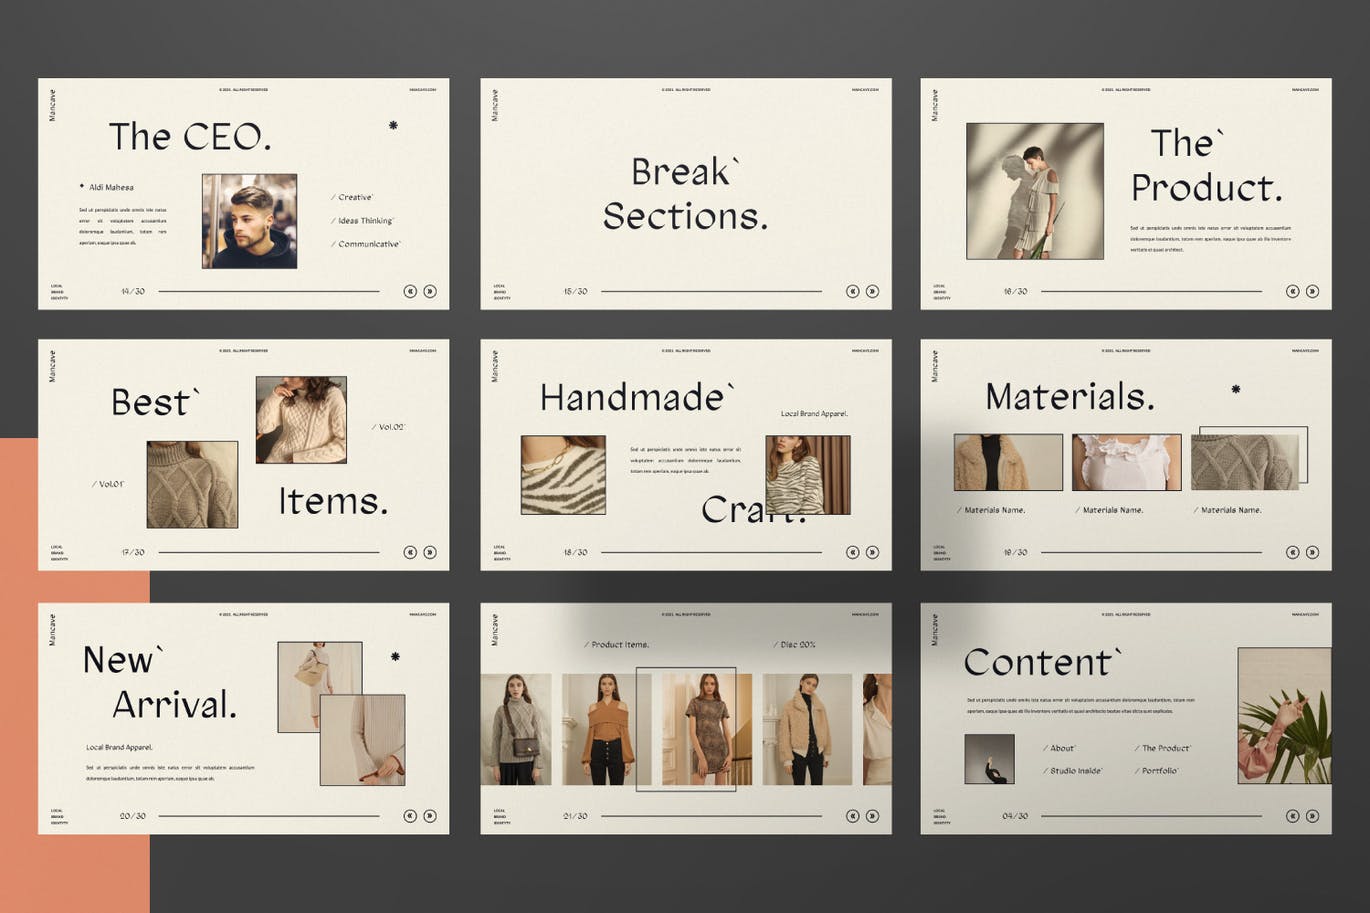Select the CEO portrait photo
Image resolution: width=1370 pixels, height=913 pixels.
click(x=249, y=221)
